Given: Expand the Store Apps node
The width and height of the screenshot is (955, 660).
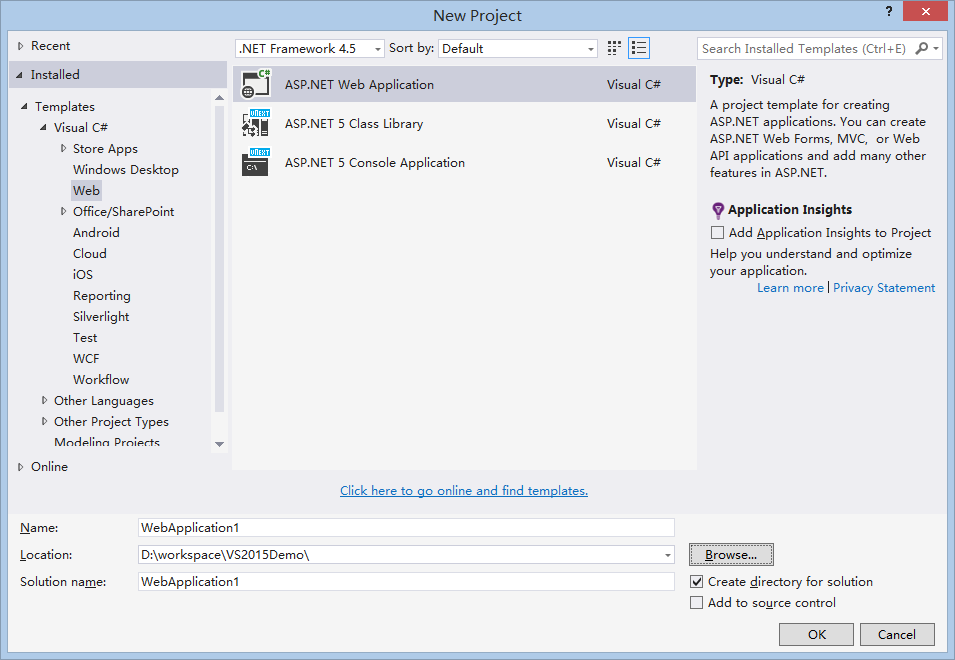Looking at the screenshot, I should [x=63, y=148].
